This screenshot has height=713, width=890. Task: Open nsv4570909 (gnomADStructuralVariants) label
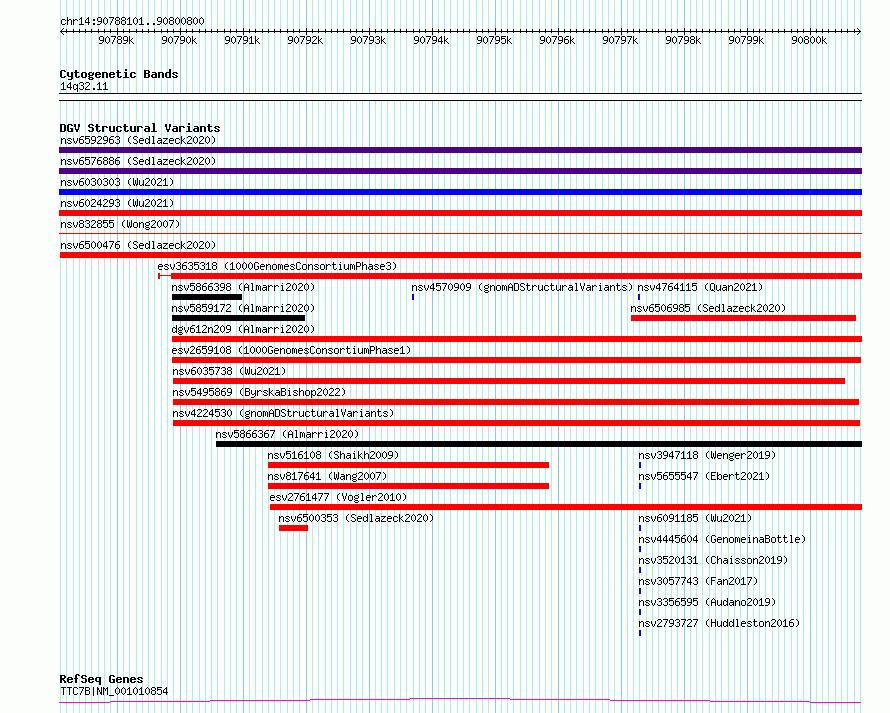tap(522, 287)
